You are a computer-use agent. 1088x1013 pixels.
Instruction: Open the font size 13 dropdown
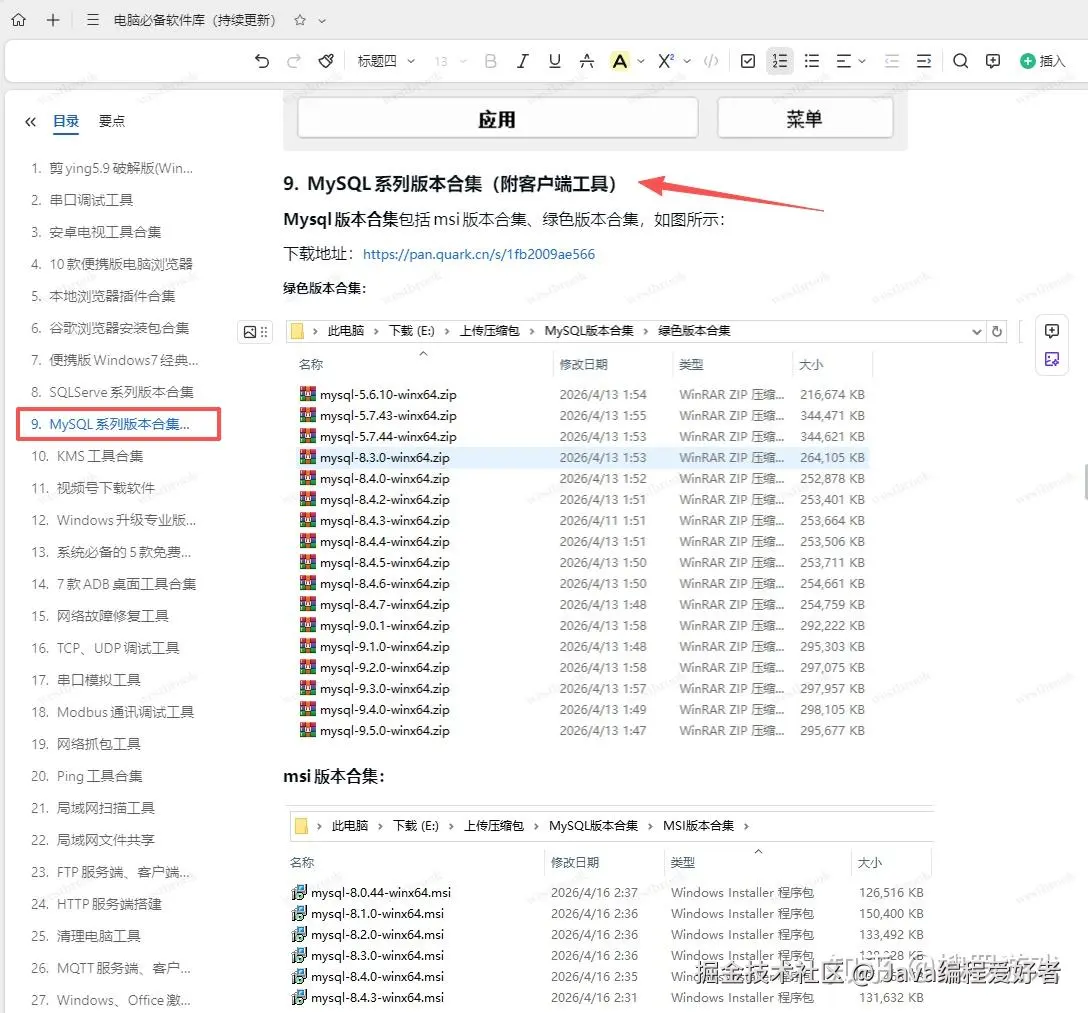click(x=450, y=61)
